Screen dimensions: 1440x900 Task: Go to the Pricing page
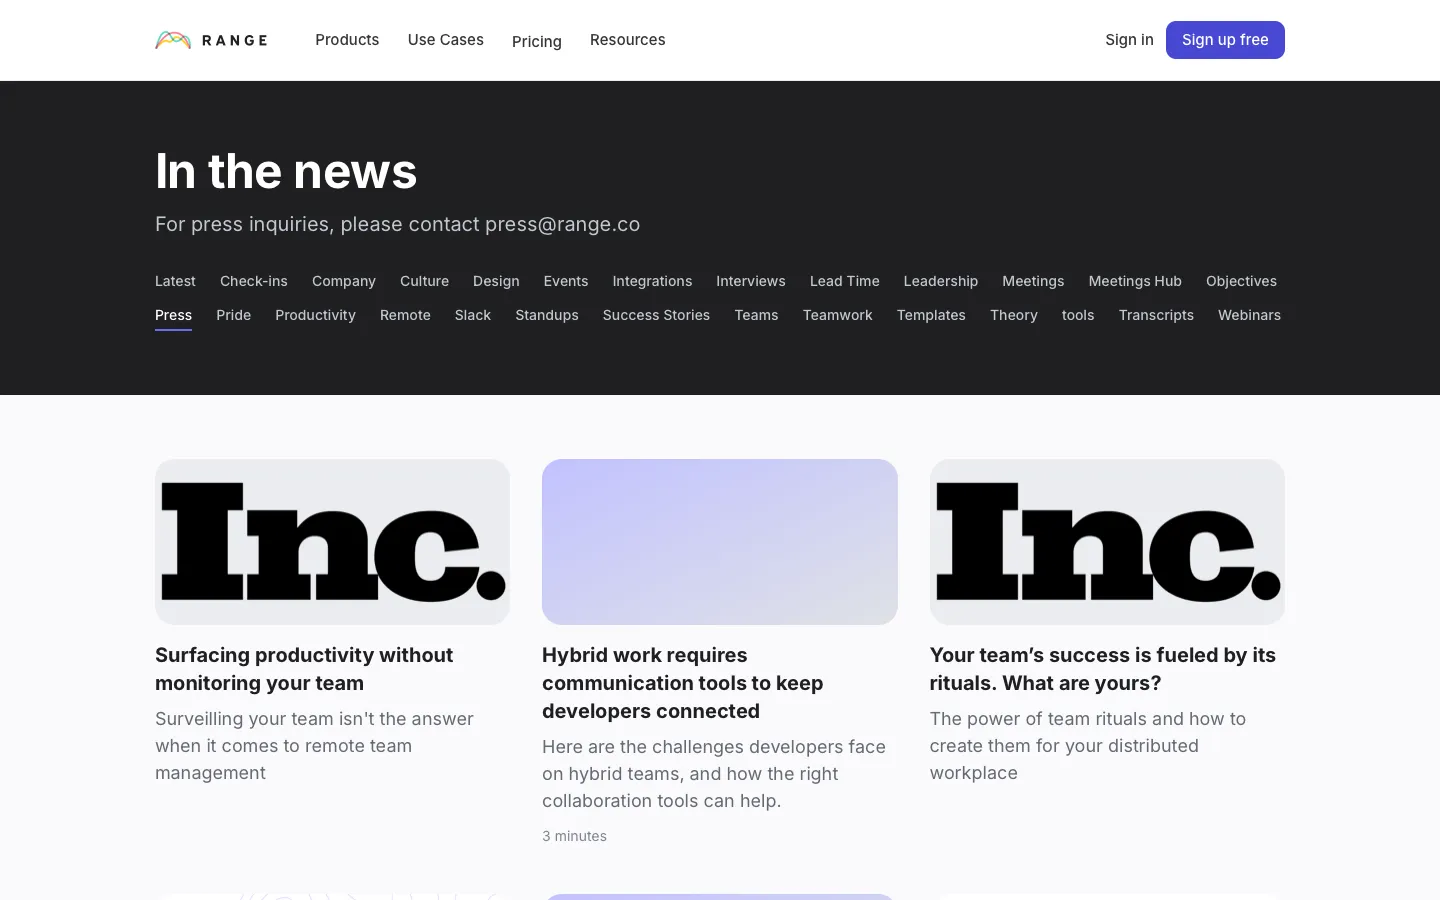(x=537, y=41)
